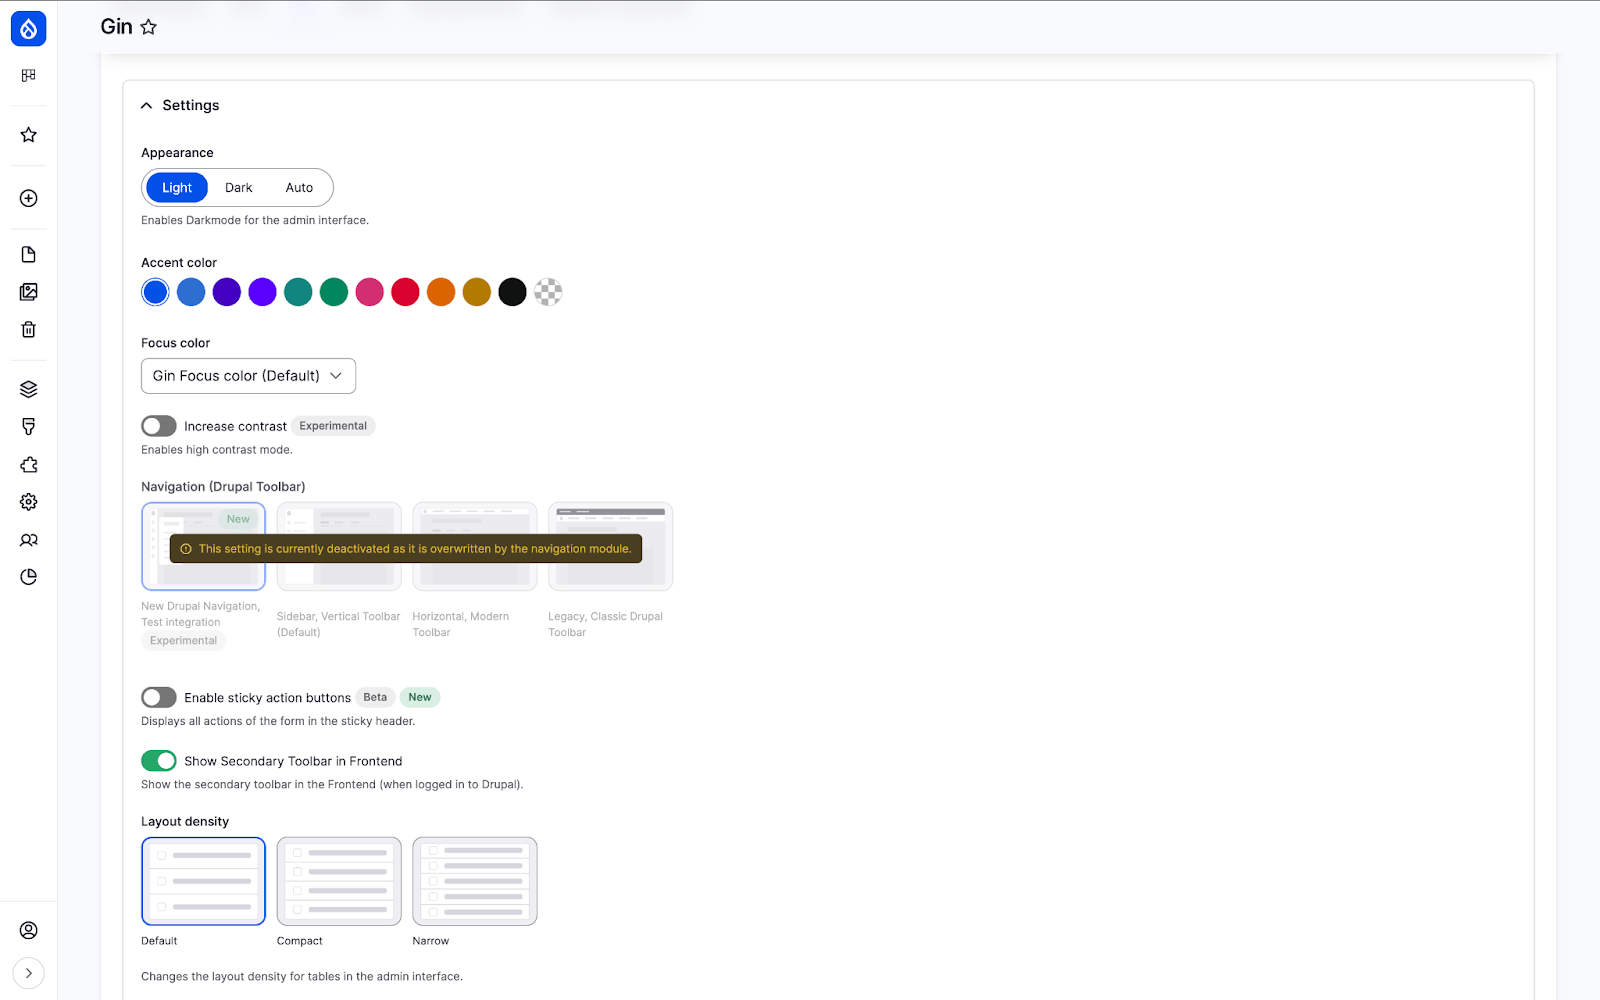
Task: Select Dark appearance mode
Action: click(239, 188)
